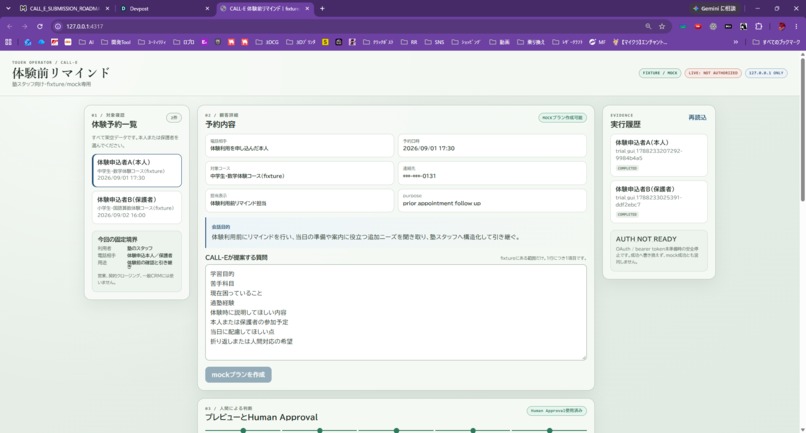Open the Extensions puzzle-piece icon

click(759, 26)
